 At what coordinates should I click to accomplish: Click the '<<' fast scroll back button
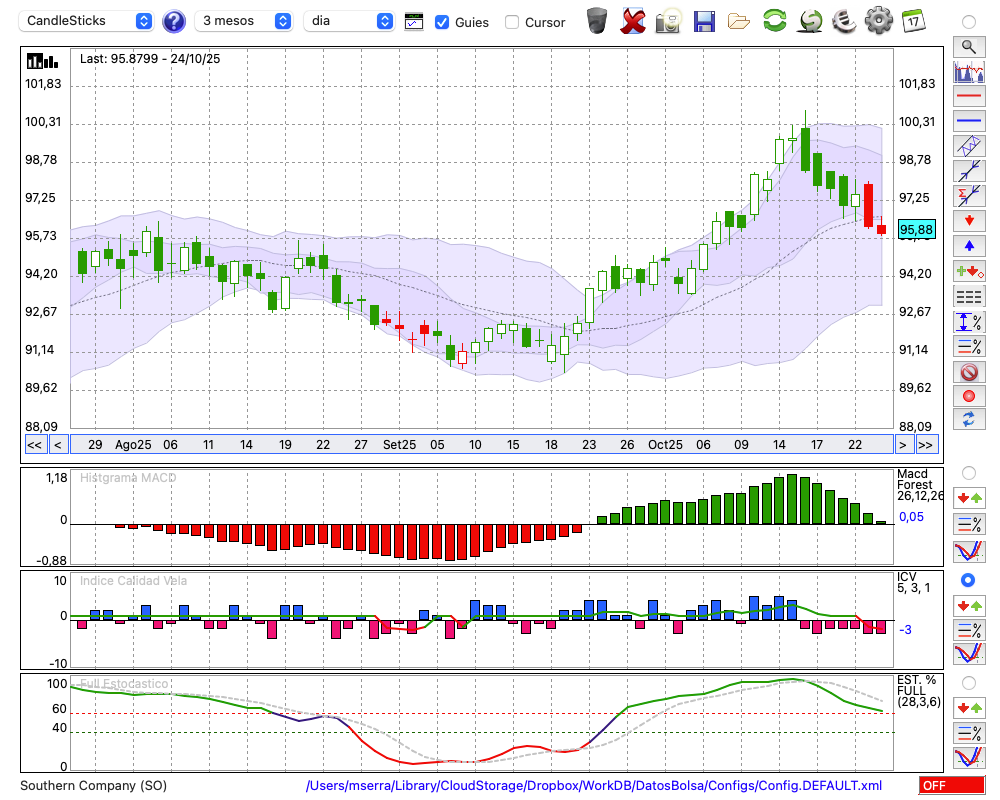[x=34, y=445]
